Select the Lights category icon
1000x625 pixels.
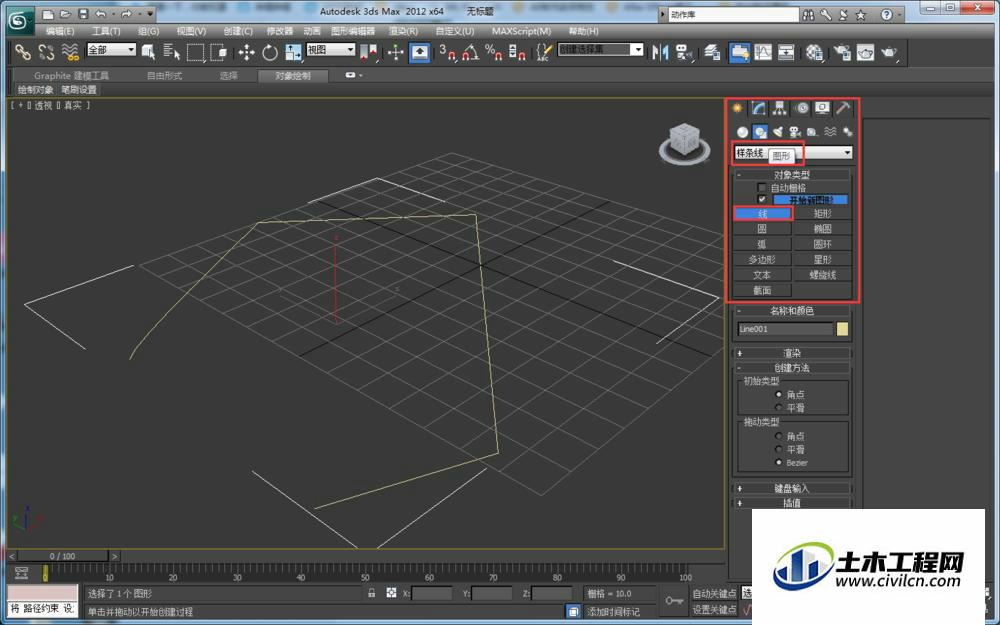[777, 132]
